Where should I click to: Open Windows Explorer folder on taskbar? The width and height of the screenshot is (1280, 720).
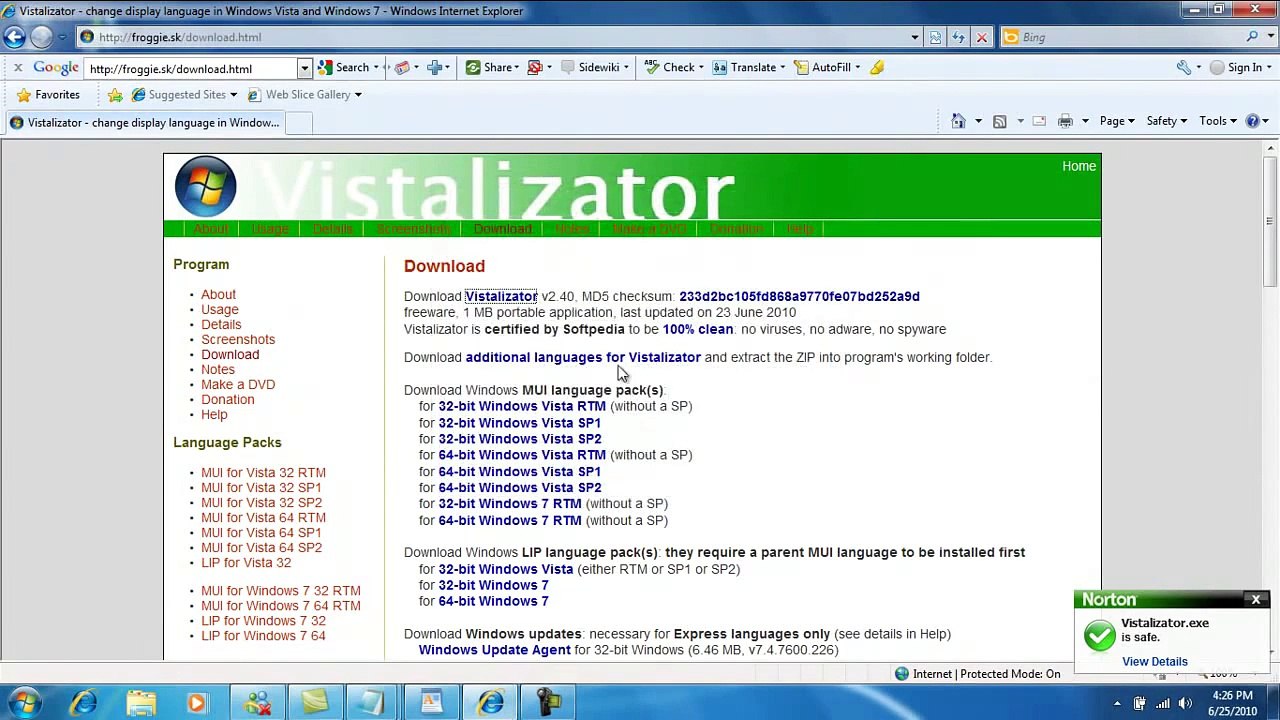(x=141, y=702)
